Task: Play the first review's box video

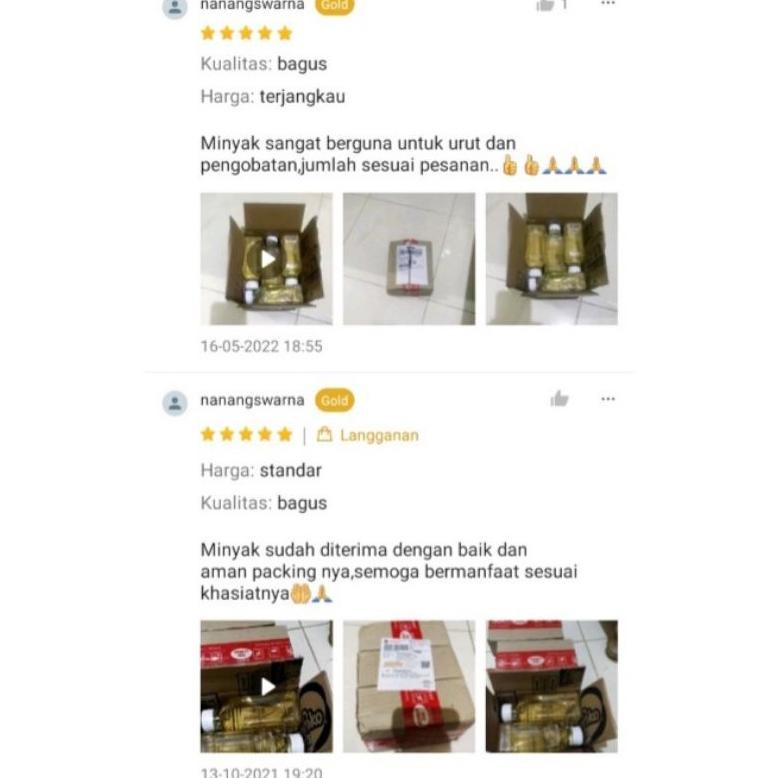Action: (266, 259)
